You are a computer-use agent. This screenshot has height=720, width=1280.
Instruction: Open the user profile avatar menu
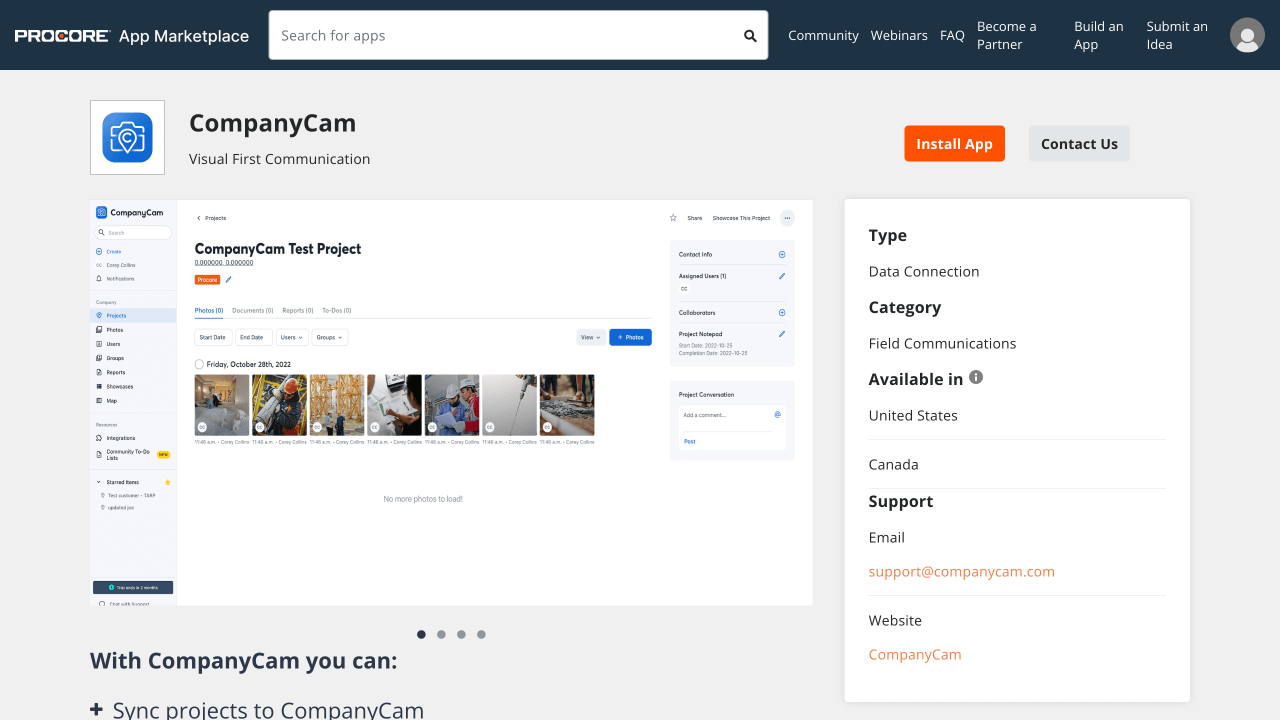click(1247, 35)
